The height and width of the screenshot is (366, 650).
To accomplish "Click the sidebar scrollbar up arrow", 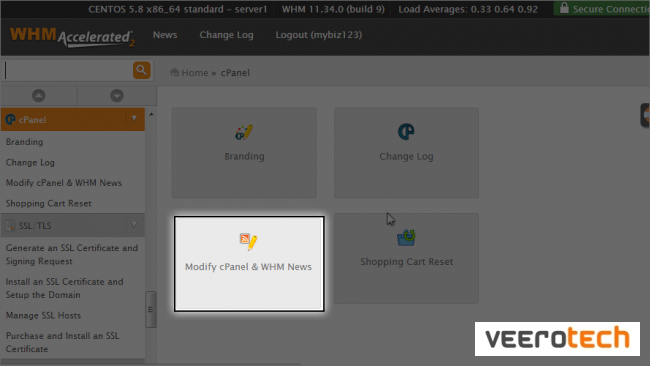I will click(x=151, y=114).
